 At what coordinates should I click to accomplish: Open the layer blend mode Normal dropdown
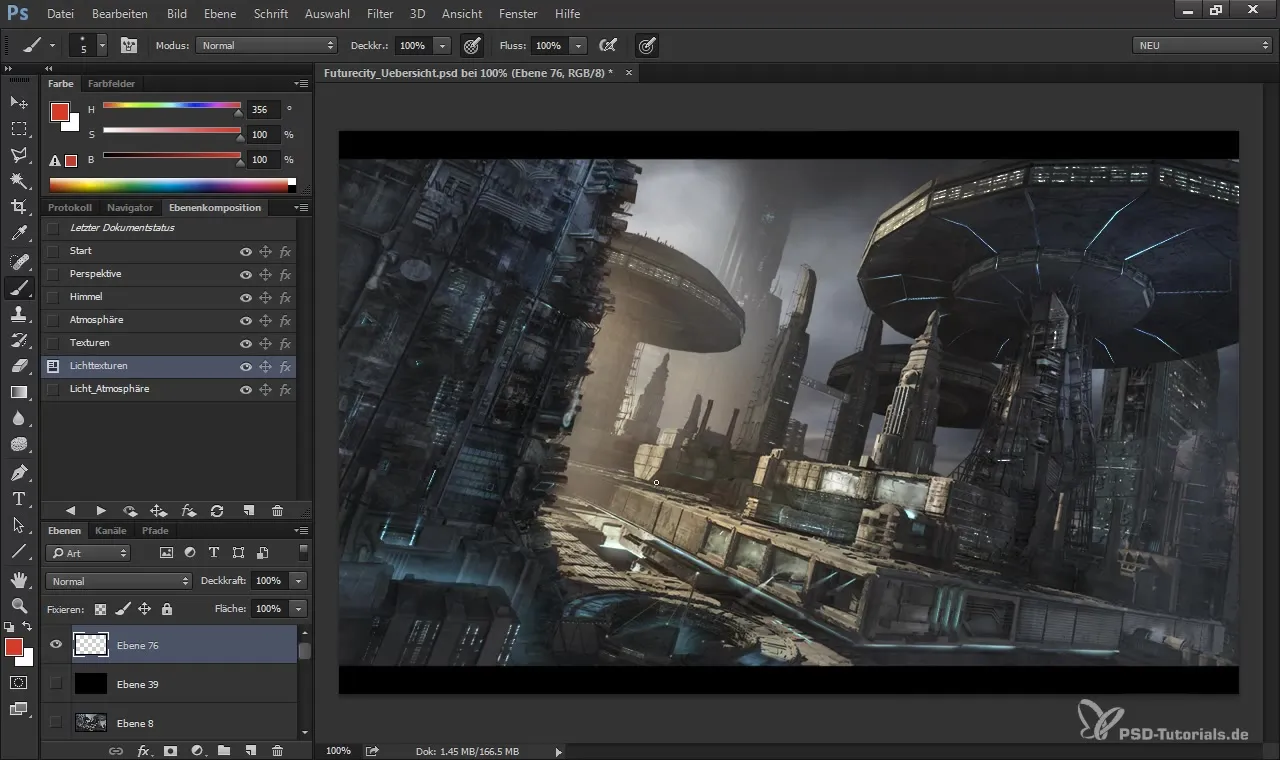point(118,581)
